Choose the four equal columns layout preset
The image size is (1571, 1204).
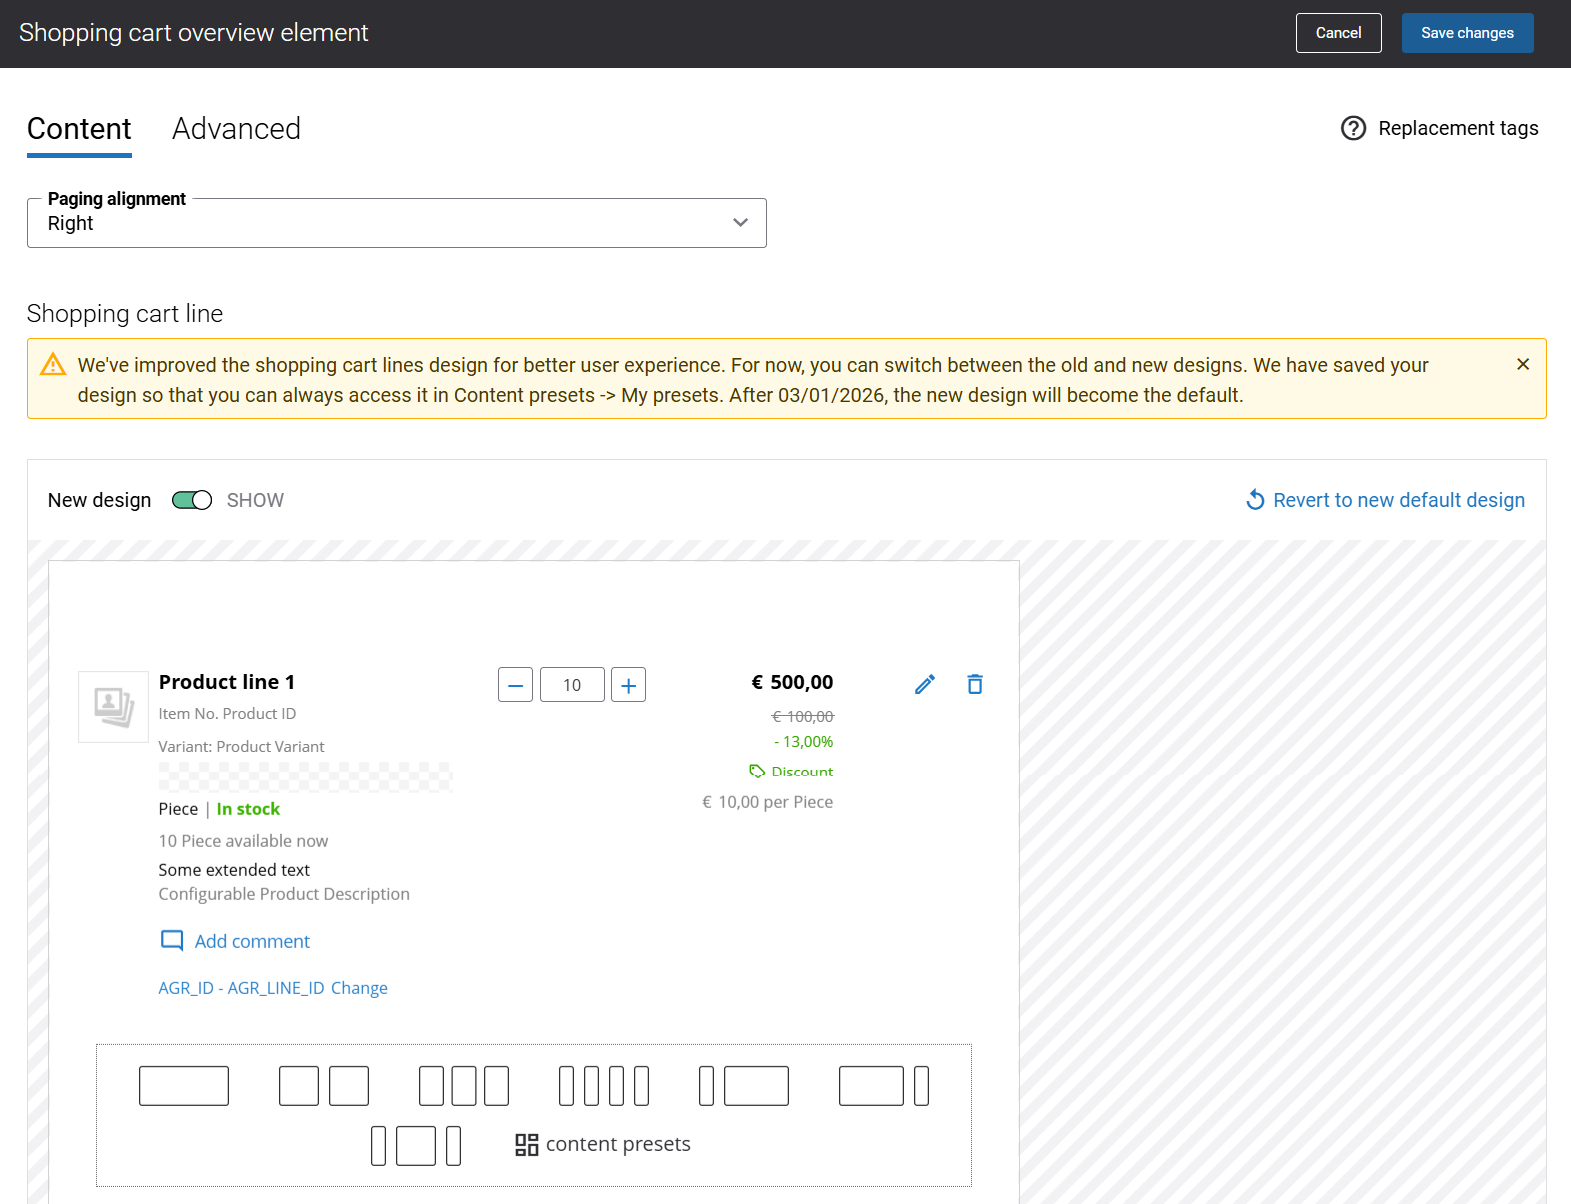pyautogui.click(x=604, y=1086)
